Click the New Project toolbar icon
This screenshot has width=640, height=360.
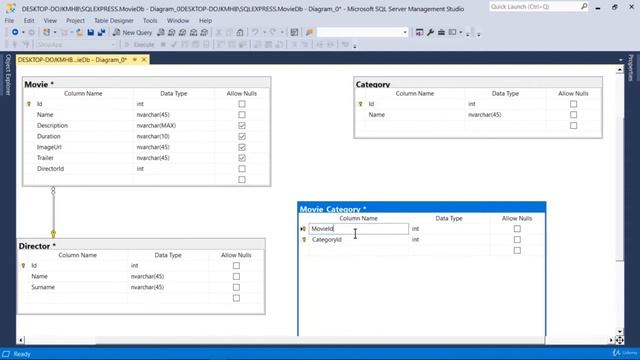(x=47, y=32)
